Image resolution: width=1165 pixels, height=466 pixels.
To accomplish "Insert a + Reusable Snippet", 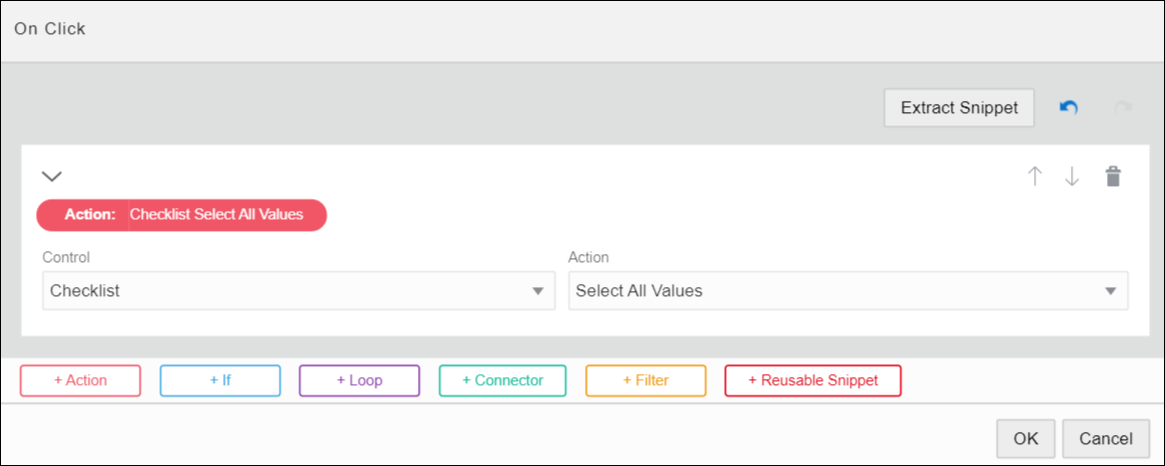I will 813,381.
